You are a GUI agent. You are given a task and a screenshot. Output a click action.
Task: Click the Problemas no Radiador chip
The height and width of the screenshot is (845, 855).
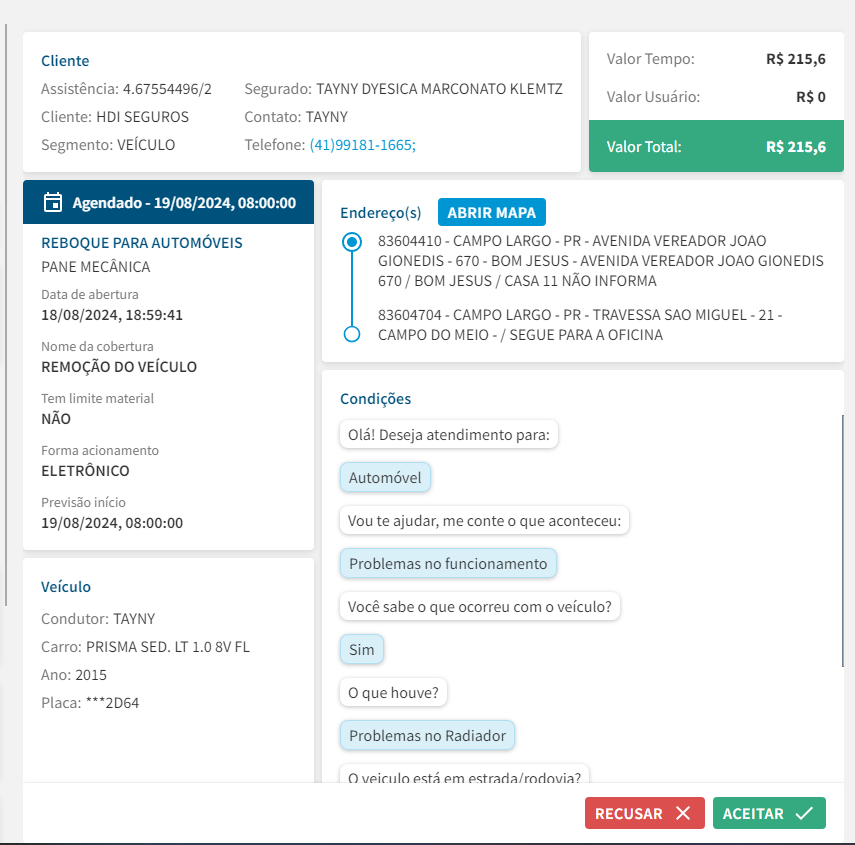pyautogui.click(x=427, y=736)
